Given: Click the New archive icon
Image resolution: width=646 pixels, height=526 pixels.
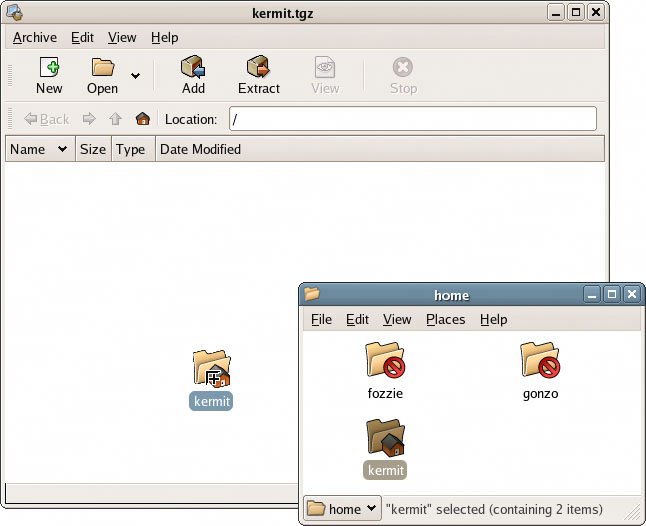Looking at the screenshot, I should (48, 68).
